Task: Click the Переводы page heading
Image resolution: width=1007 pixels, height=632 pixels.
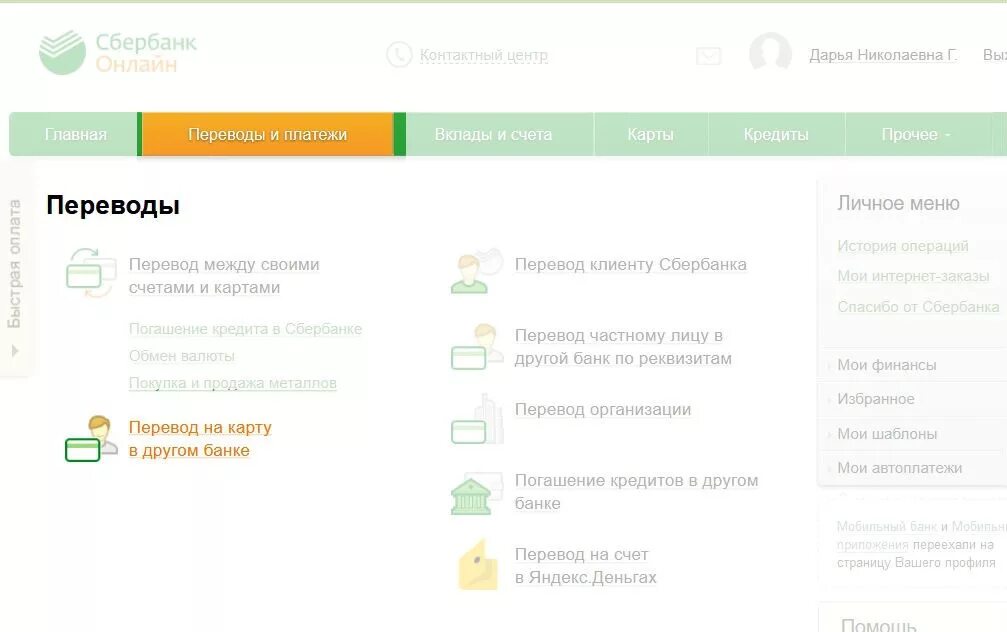Action: click(113, 206)
